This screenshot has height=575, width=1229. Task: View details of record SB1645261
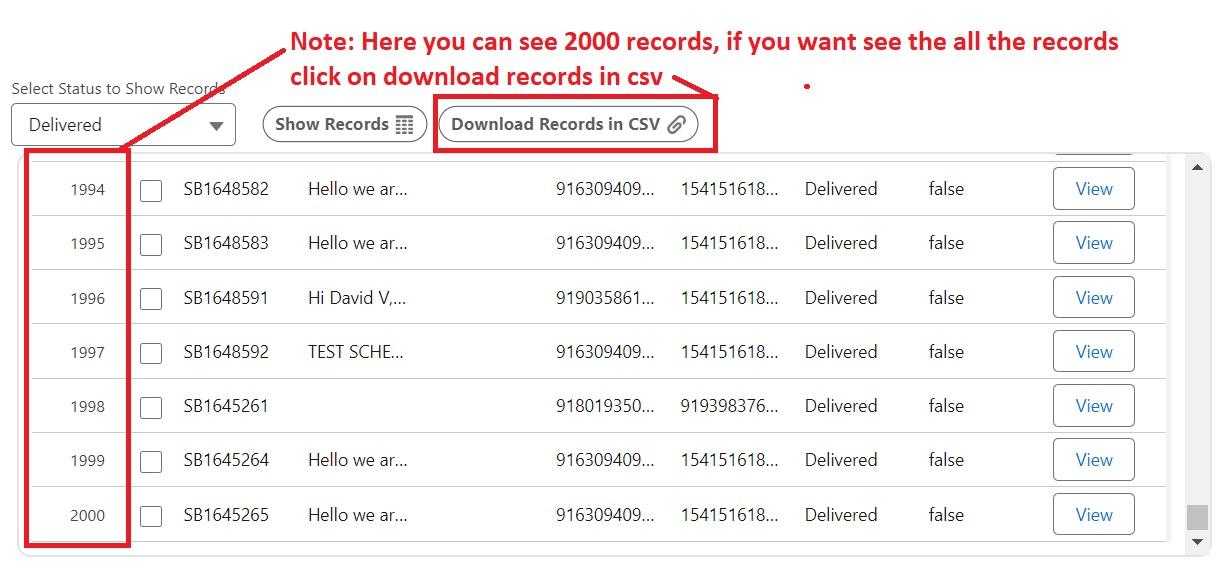click(1094, 406)
